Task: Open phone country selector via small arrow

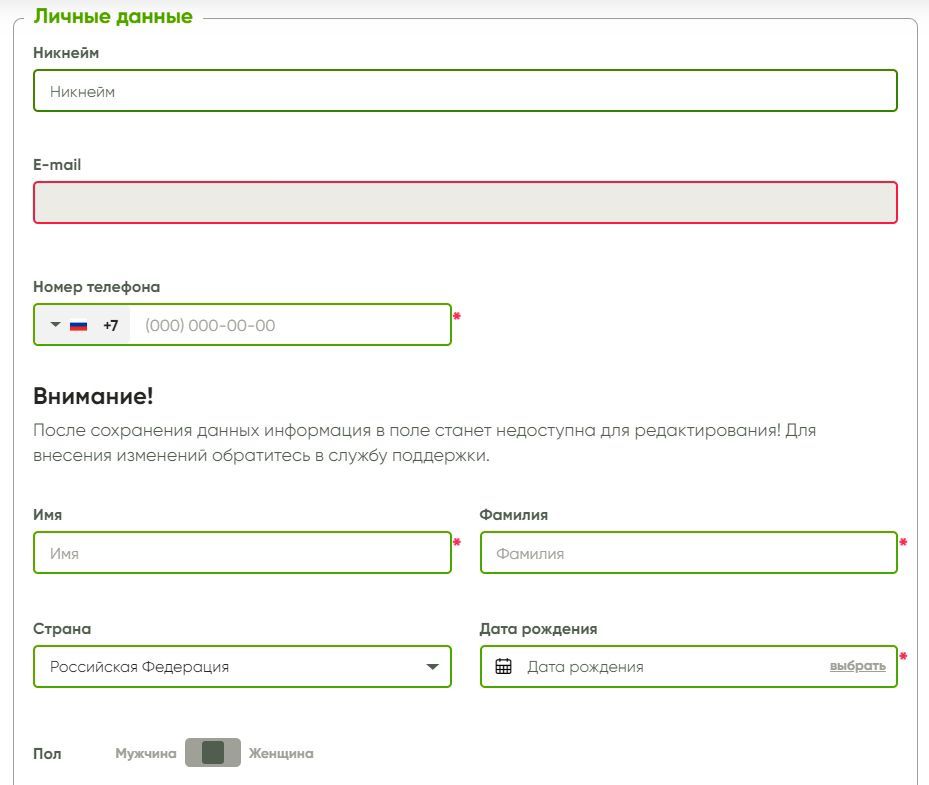Action: [55, 325]
